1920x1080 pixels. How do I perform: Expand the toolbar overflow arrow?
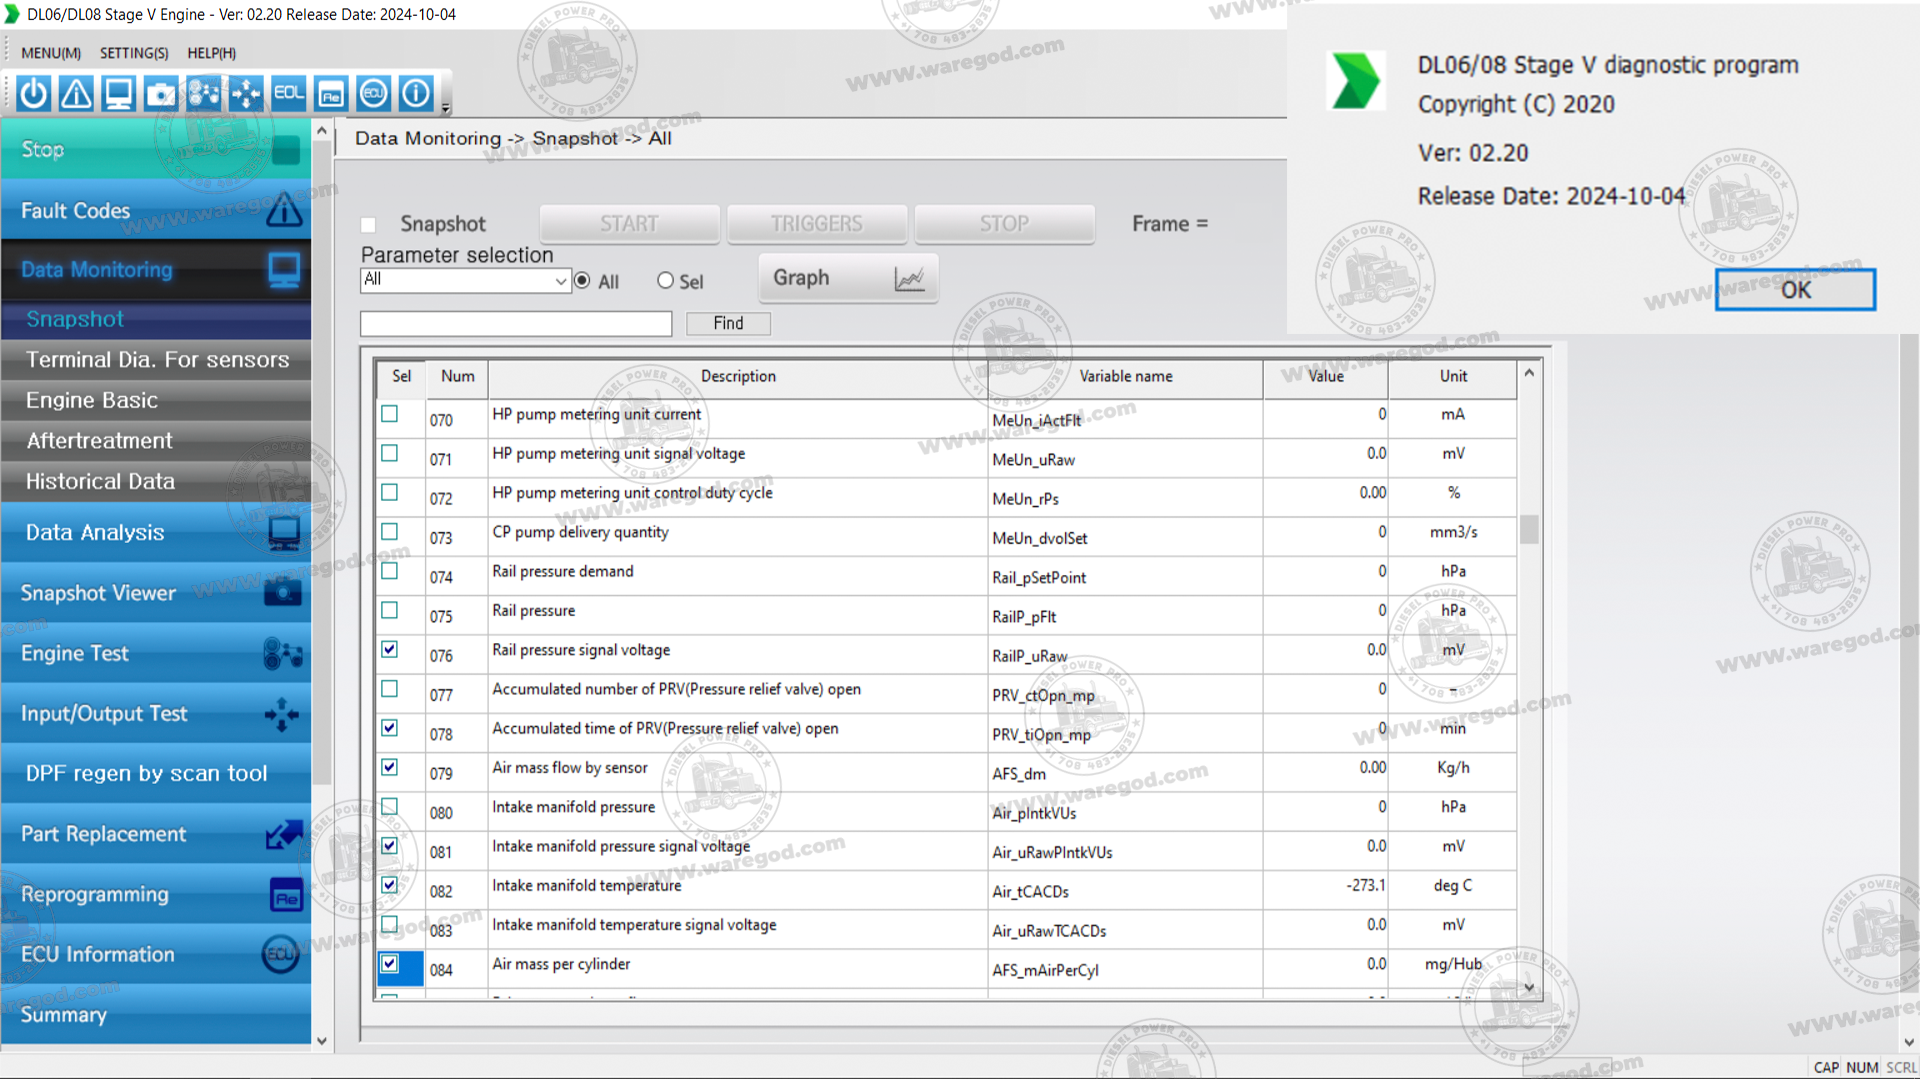(446, 108)
